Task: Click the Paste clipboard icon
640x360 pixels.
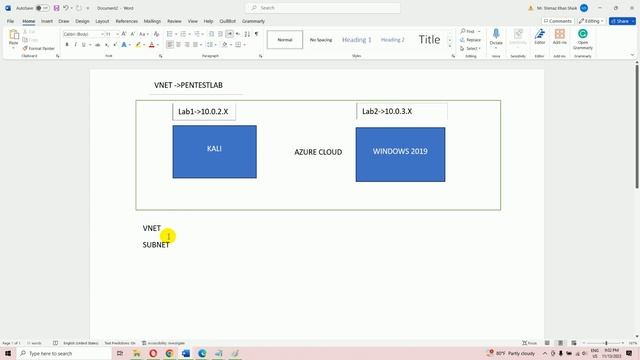Action: [x=13, y=35]
